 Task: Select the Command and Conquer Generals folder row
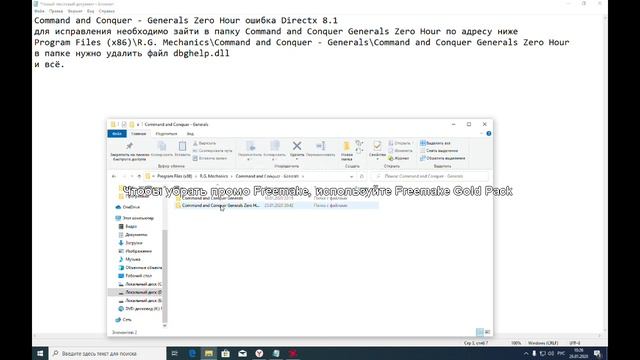point(276,198)
